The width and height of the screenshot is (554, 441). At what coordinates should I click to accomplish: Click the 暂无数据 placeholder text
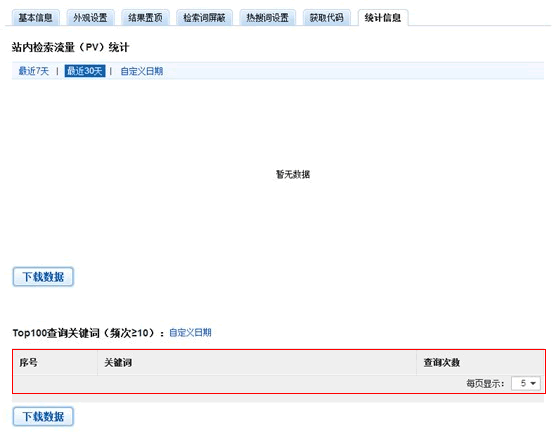click(293, 174)
